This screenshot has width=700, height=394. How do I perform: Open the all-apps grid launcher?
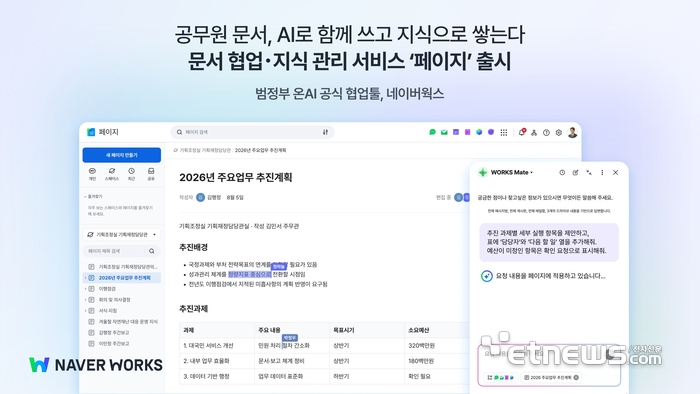coord(504,133)
